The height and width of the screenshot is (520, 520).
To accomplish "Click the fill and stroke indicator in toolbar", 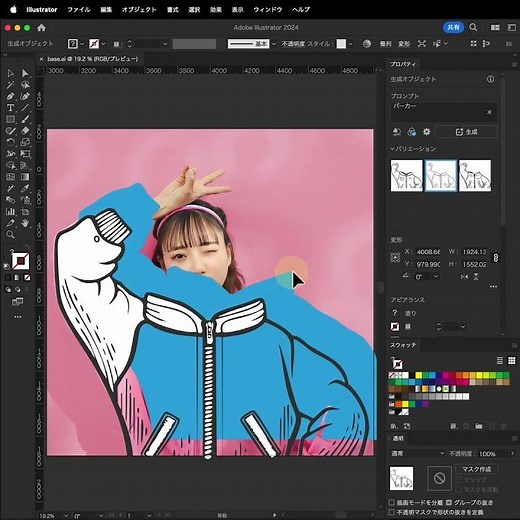I will [20, 261].
